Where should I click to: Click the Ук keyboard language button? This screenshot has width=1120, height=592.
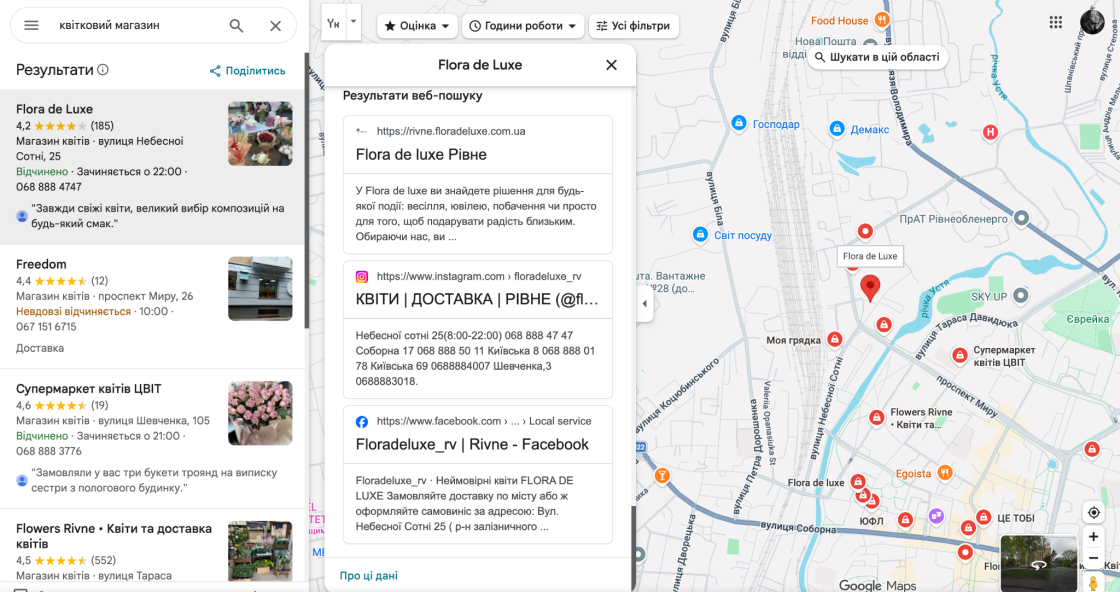[x=334, y=23]
